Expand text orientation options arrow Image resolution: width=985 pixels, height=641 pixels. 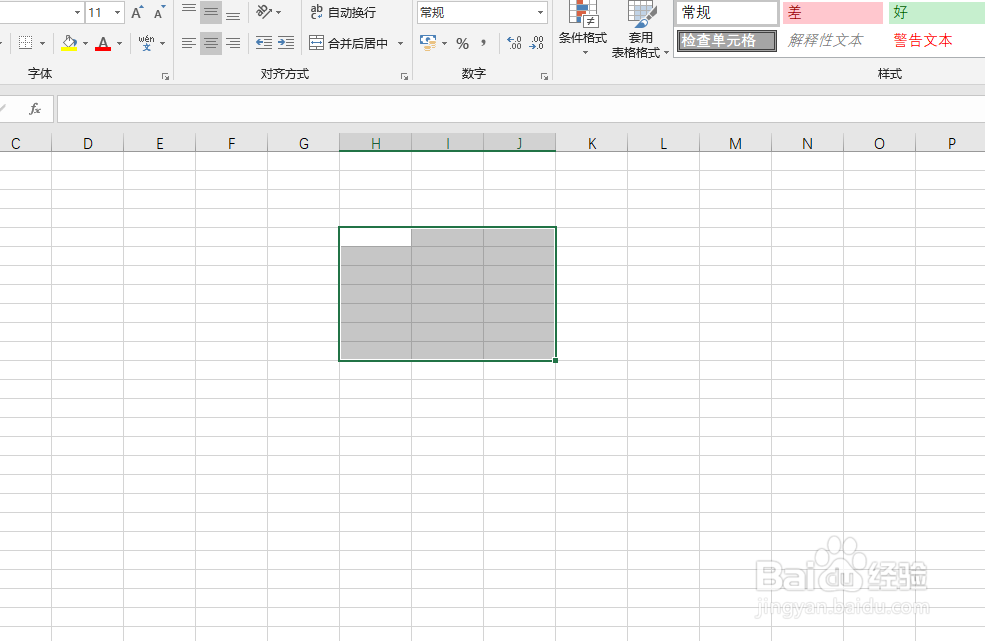pos(278,13)
